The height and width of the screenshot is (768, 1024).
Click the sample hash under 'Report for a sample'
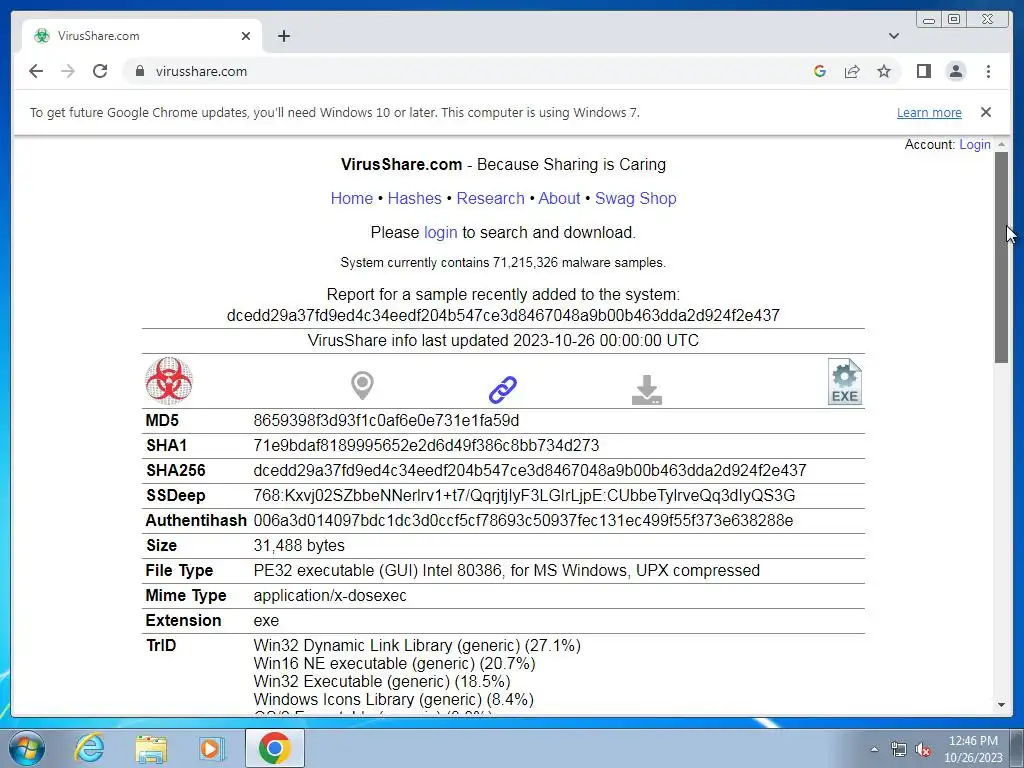pos(503,315)
